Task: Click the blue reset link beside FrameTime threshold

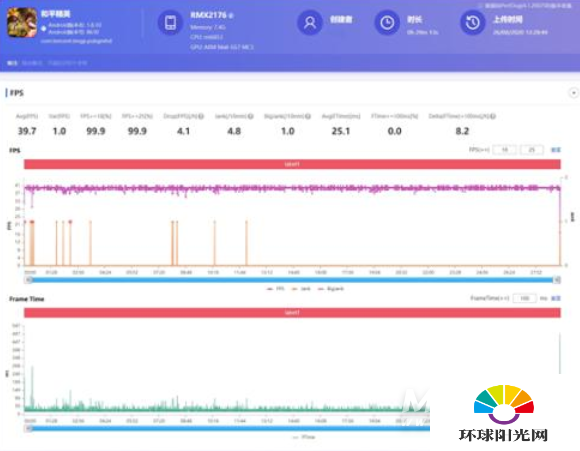Action: [556, 298]
